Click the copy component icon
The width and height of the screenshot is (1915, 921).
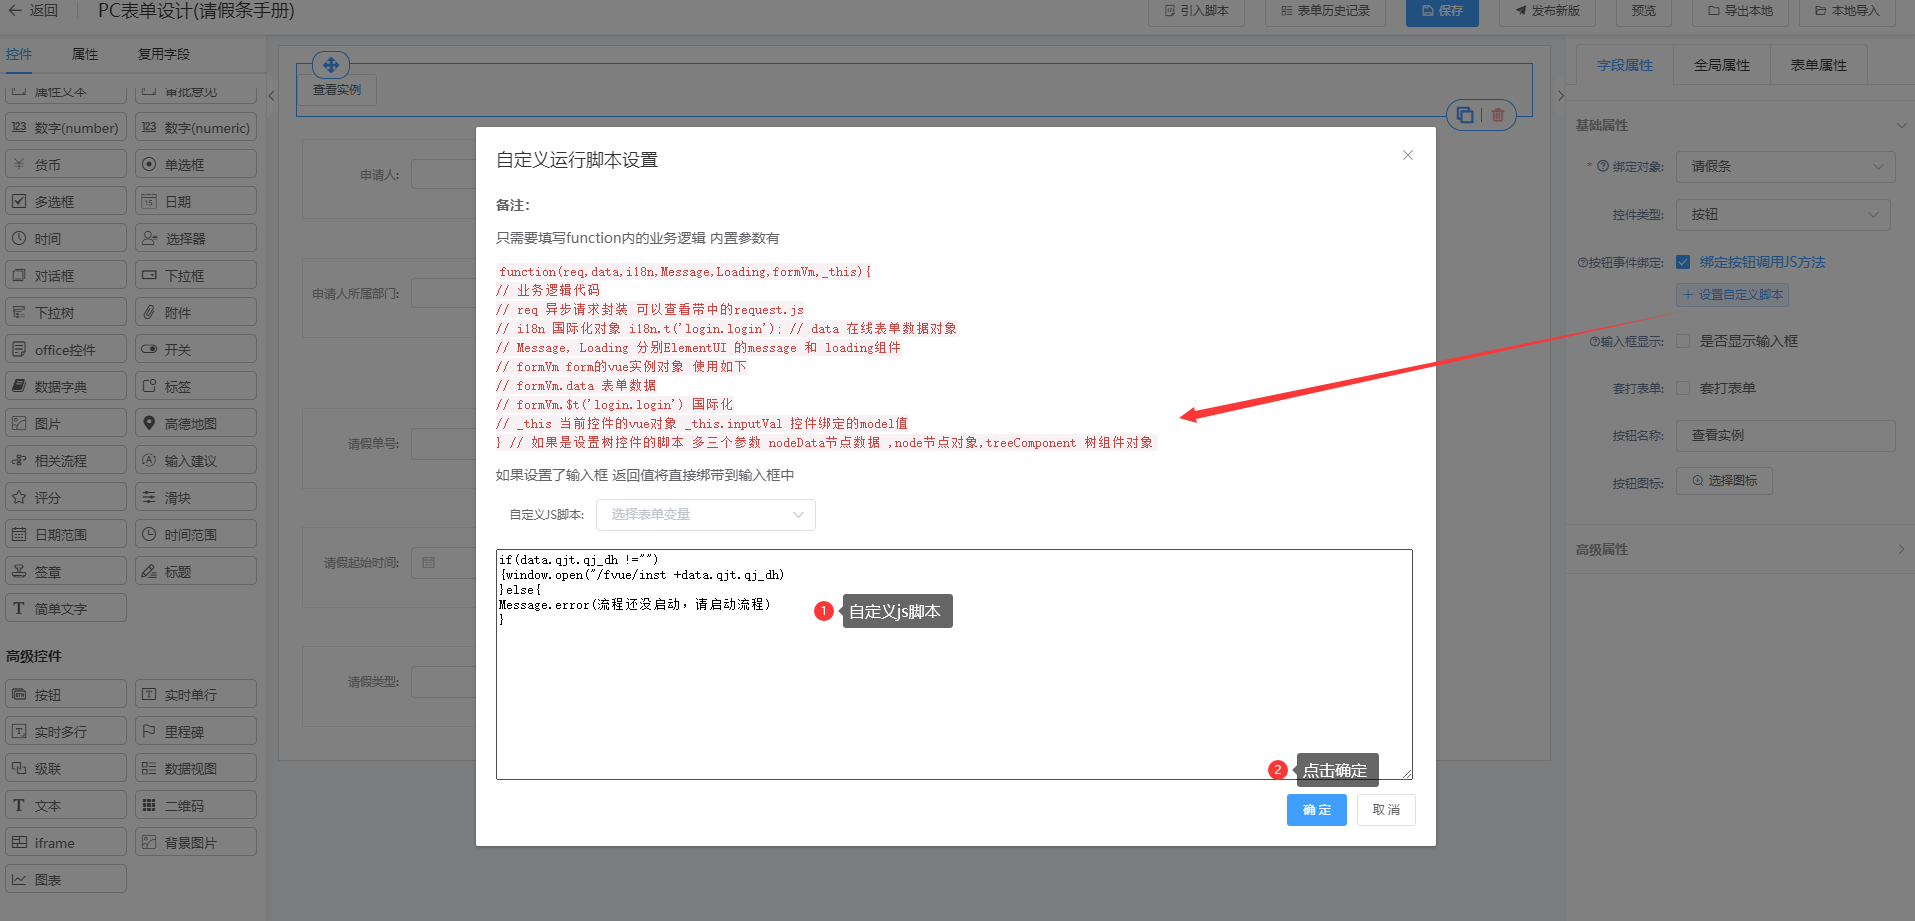(x=1465, y=115)
